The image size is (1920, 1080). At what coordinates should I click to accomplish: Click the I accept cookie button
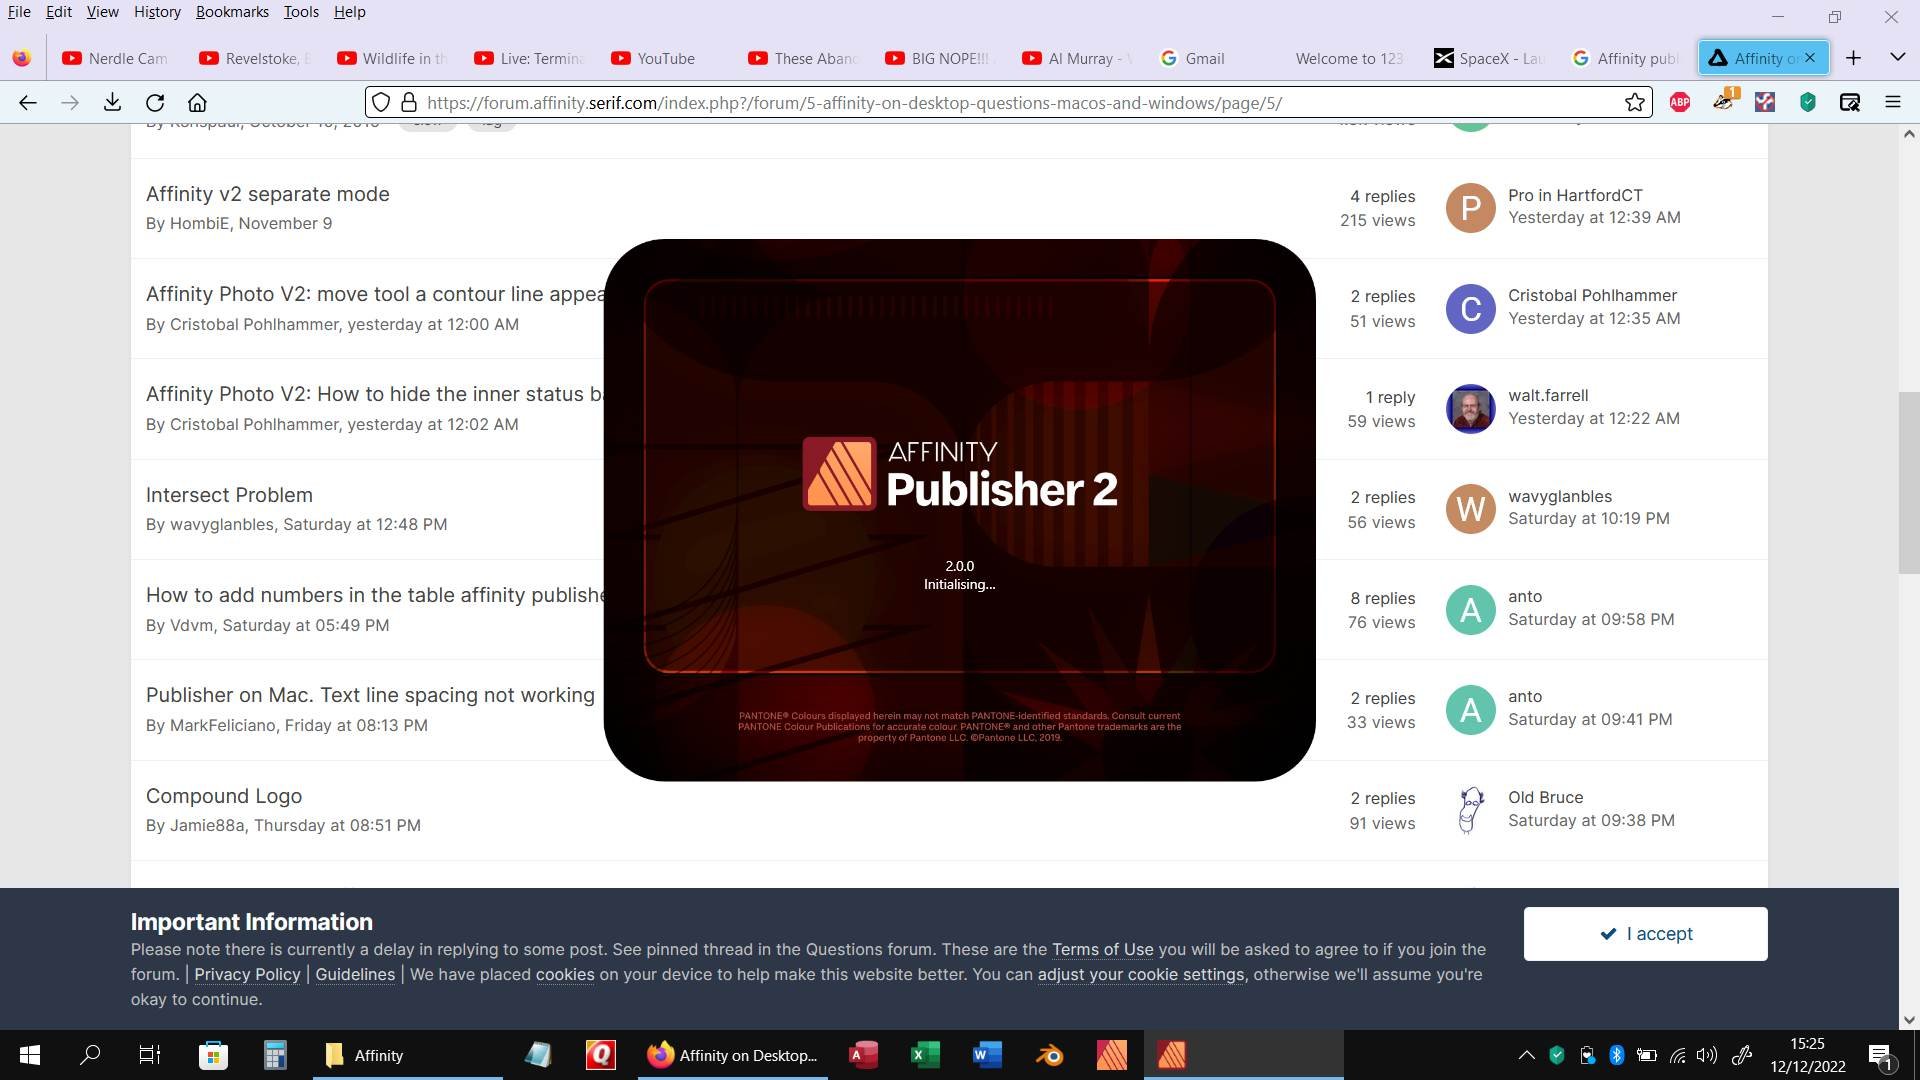[x=1645, y=934]
